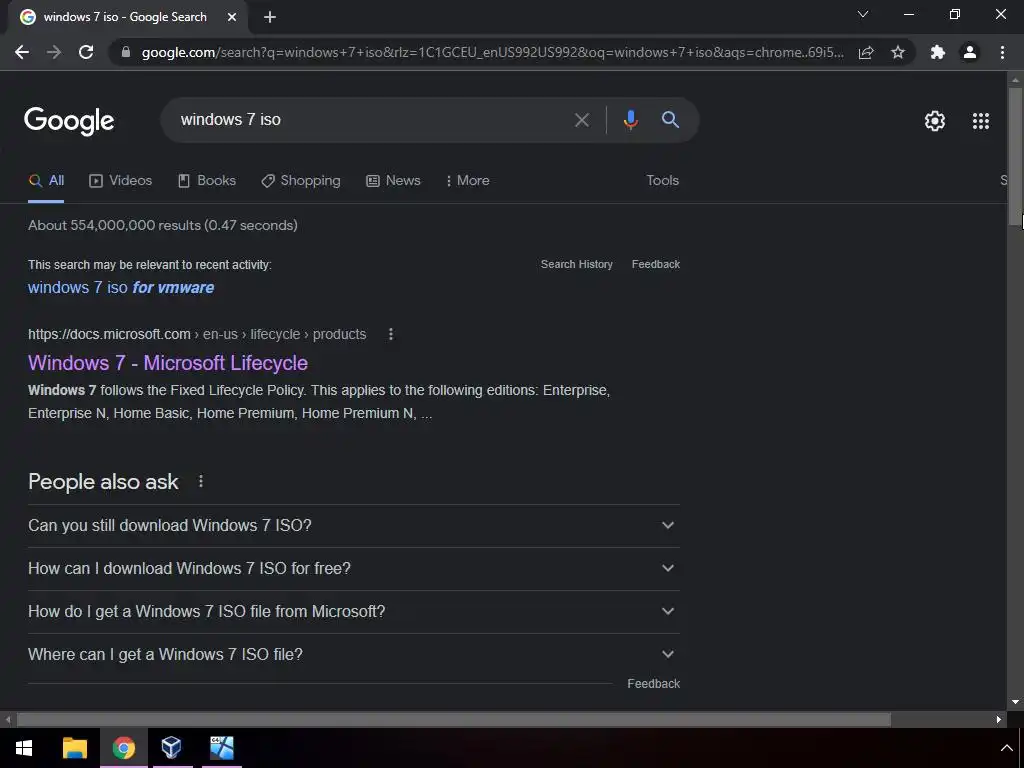Image resolution: width=1024 pixels, height=768 pixels.
Task: Open People also ask options menu
Action: click(x=200, y=481)
